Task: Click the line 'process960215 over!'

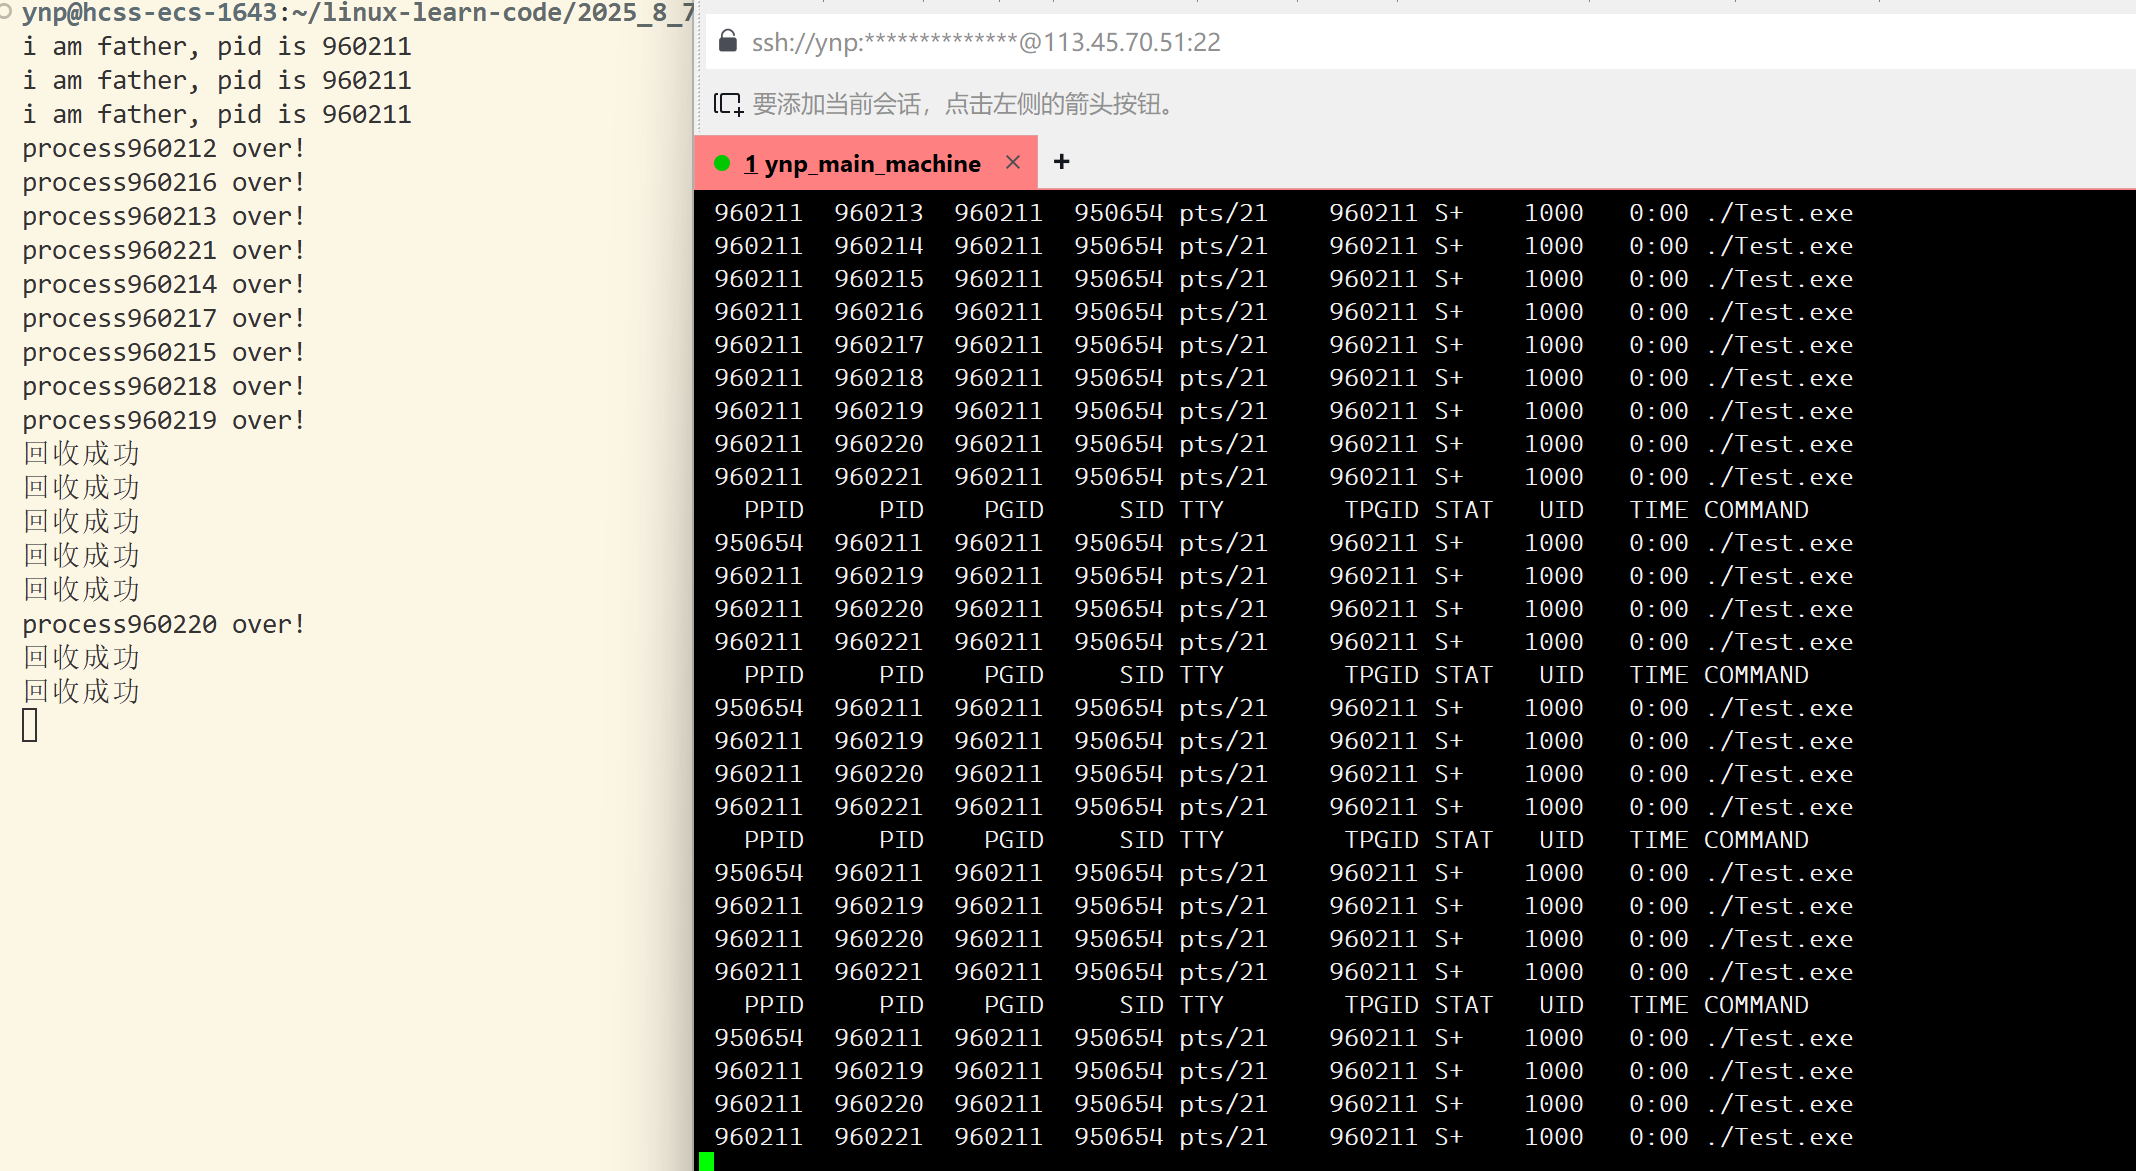Action: 163,352
